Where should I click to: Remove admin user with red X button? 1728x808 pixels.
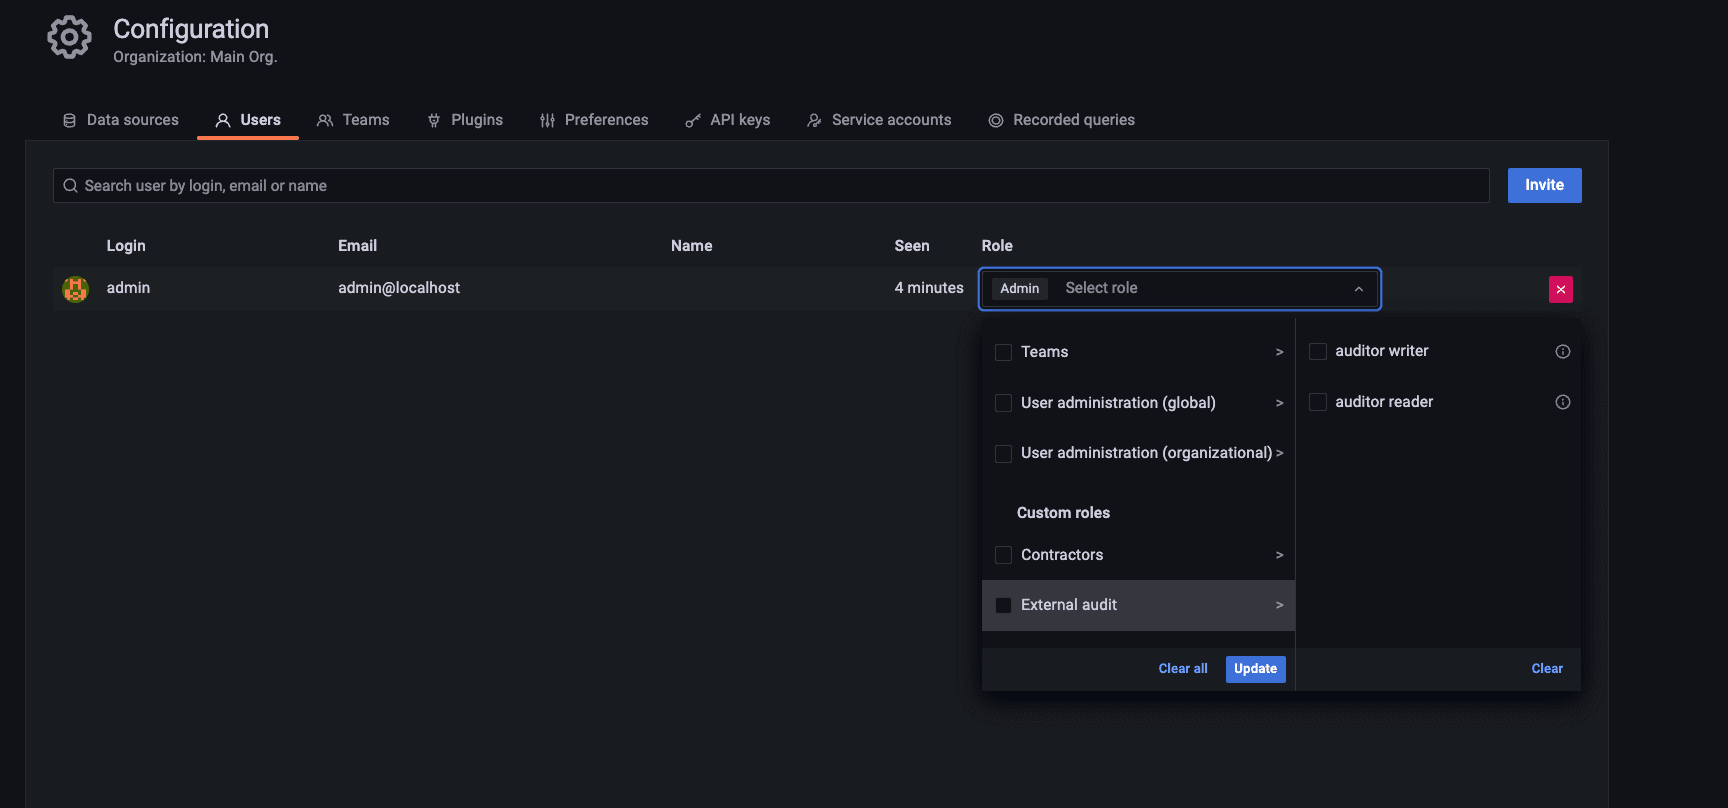tap(1561, 289)
